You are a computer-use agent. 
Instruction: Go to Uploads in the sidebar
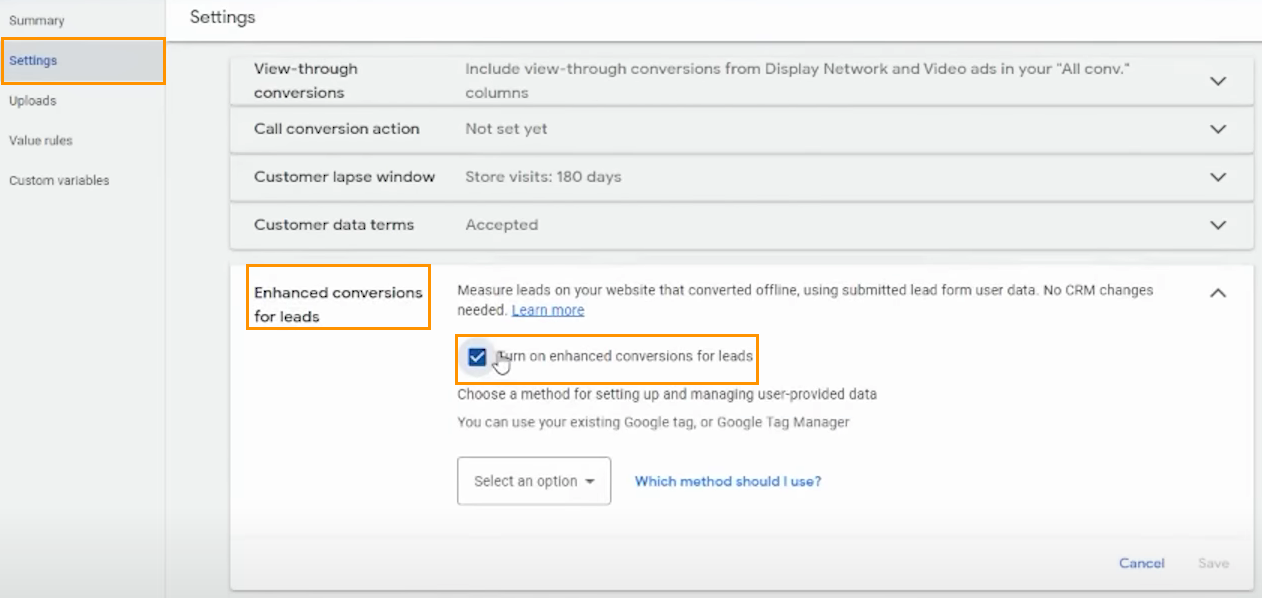point(33,100)
